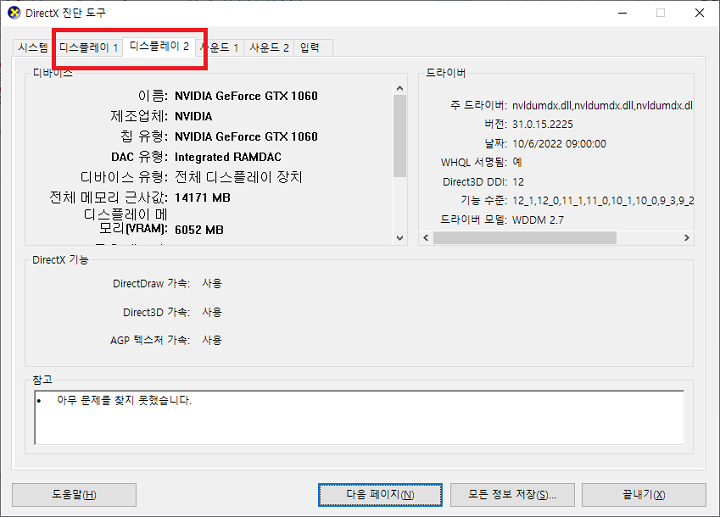Switch to the 사운드 1 tab
Image resolution: width=720 pixels, height=517 pixels.
219,47
